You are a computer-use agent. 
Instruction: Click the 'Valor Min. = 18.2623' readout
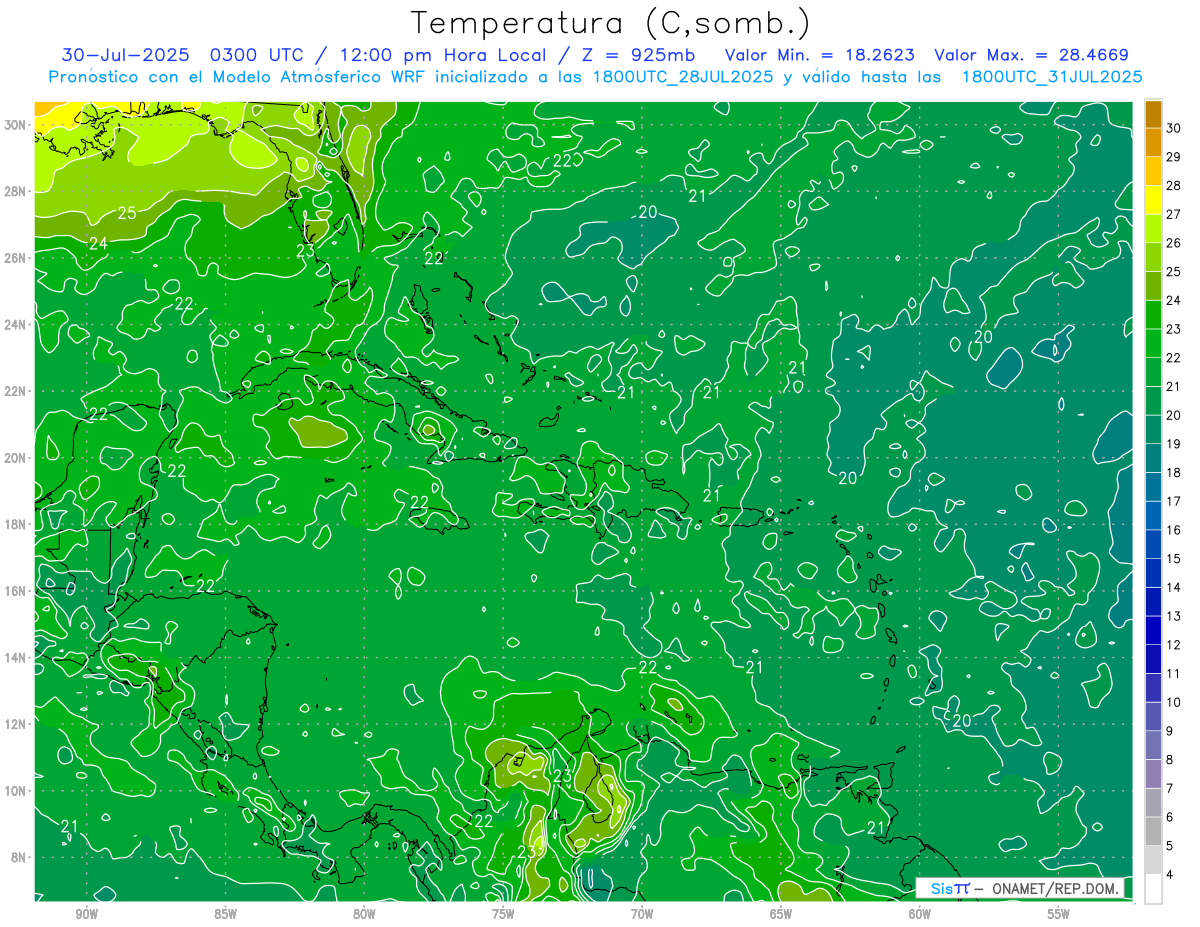[x=820, y=55]
